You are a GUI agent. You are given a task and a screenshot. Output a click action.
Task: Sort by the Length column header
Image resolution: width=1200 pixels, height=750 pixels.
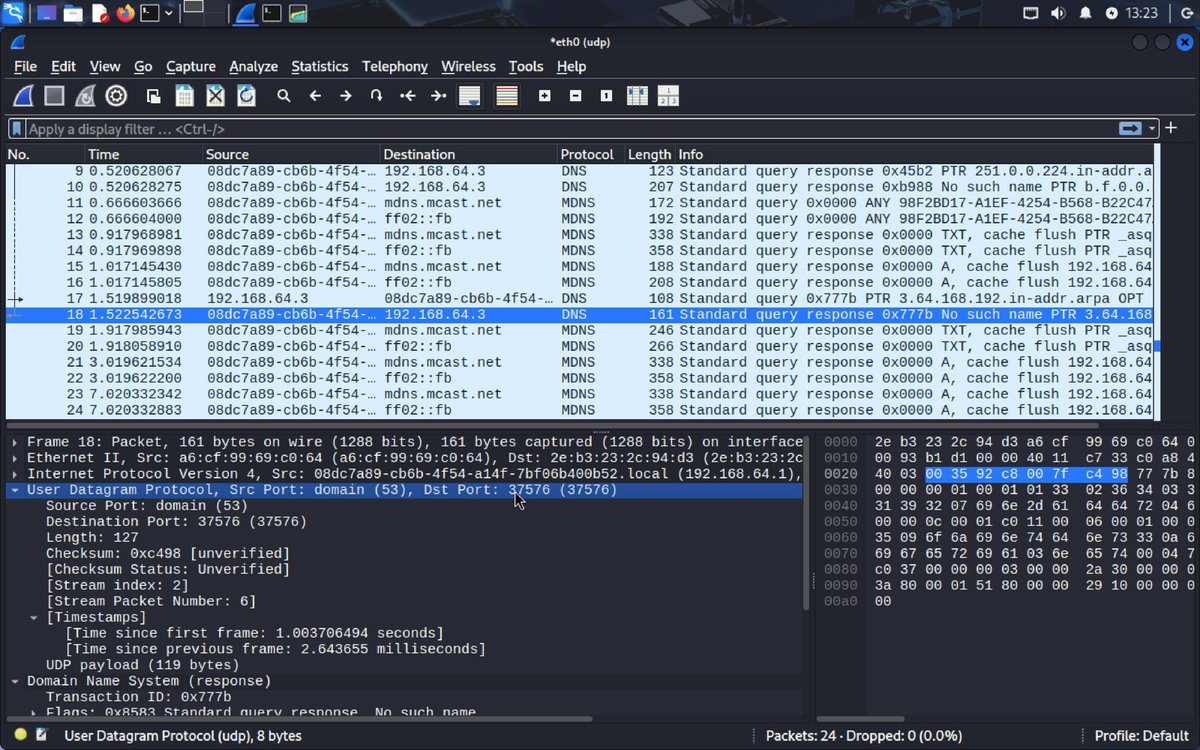(649, 154)
